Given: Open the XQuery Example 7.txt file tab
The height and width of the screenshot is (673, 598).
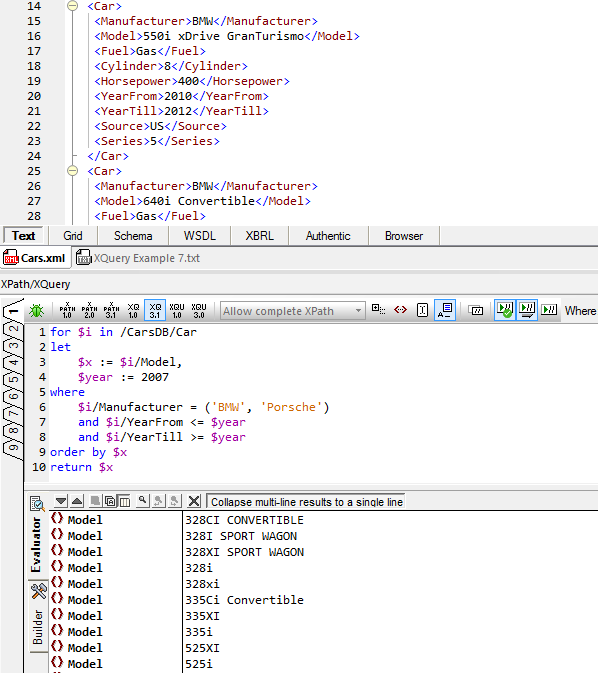Looking at the screenshot, I should point(138,258).
